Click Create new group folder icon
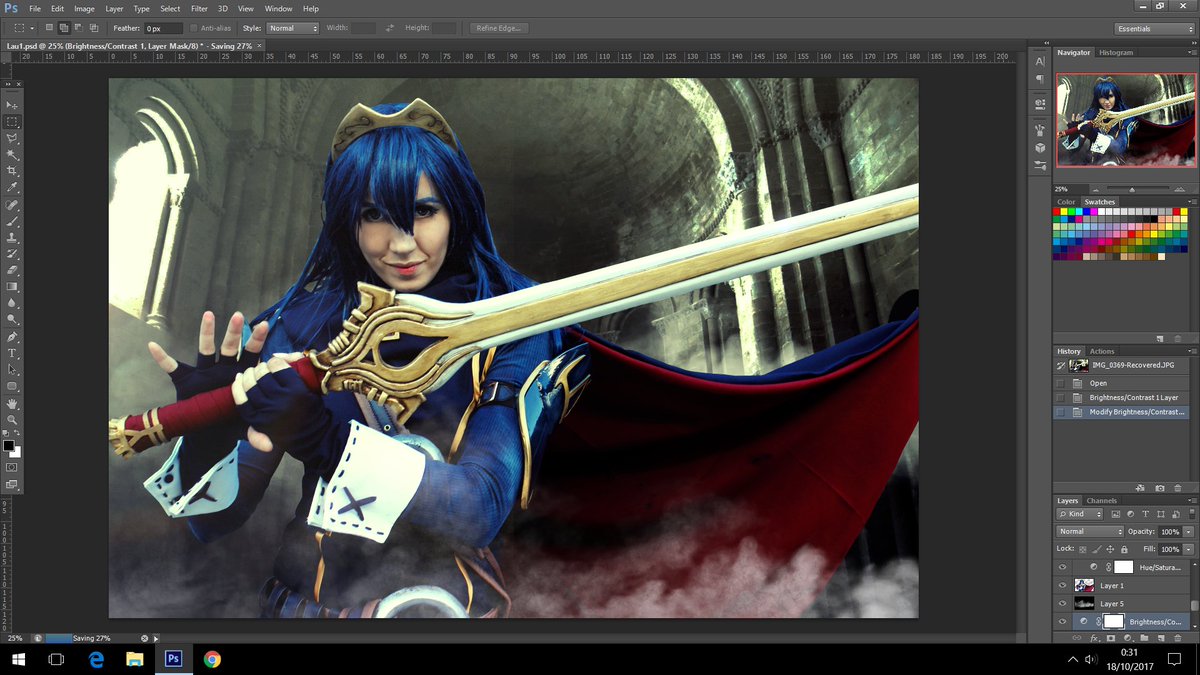This screenshot has height=675, width=1200. click(1143, 637)
